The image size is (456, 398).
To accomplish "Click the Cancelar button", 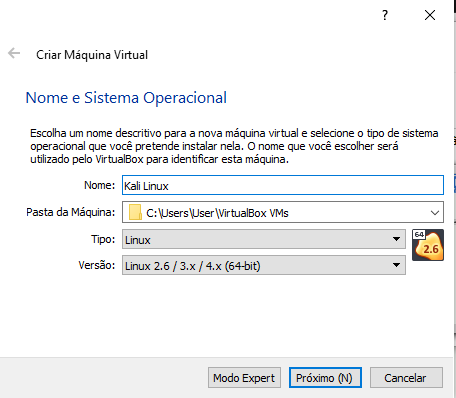I will click(406, 378).
